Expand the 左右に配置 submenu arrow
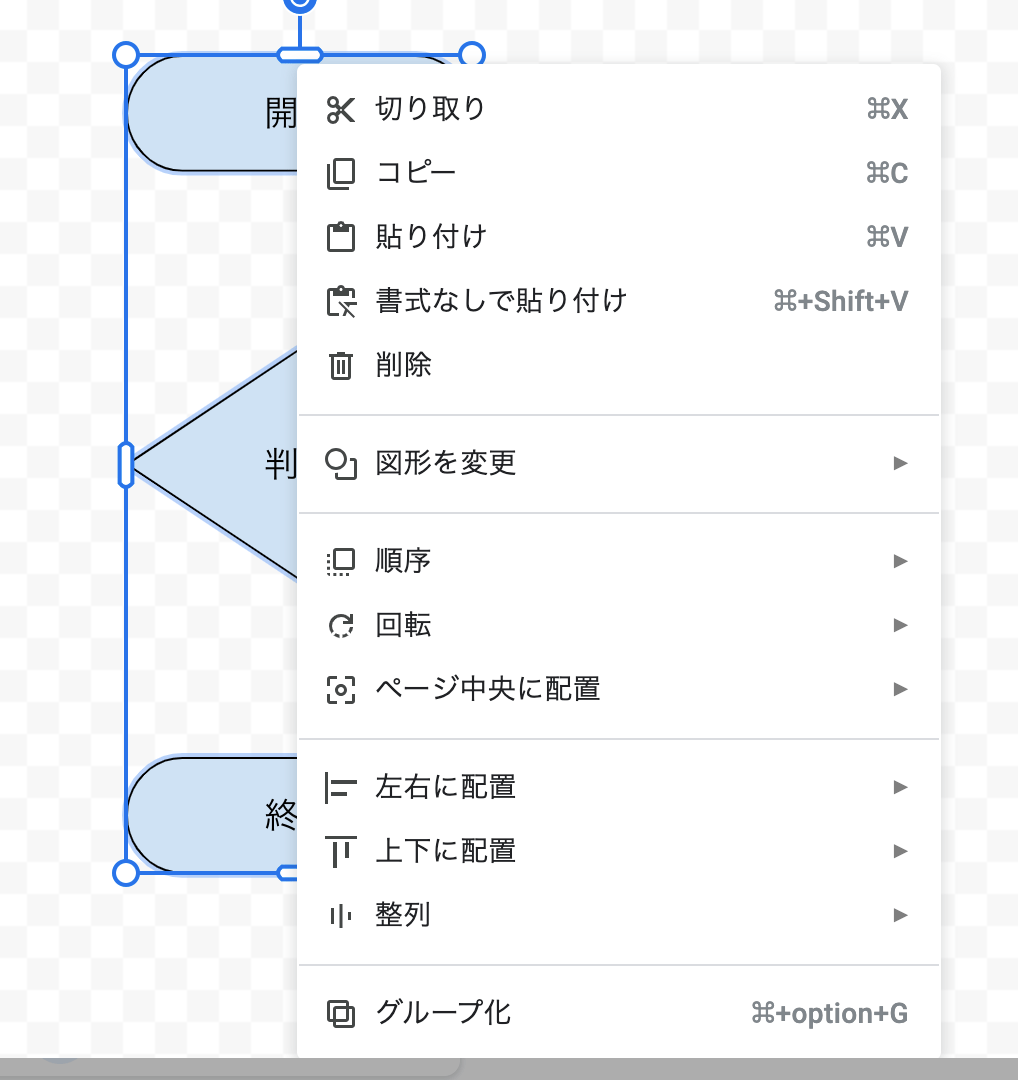 coord(900,787)
